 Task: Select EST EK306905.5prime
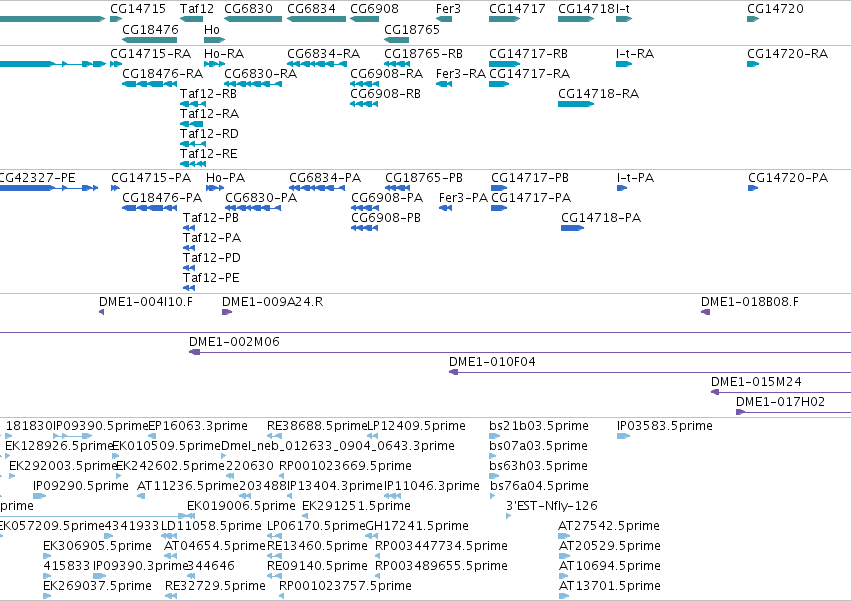pos(97,546)
